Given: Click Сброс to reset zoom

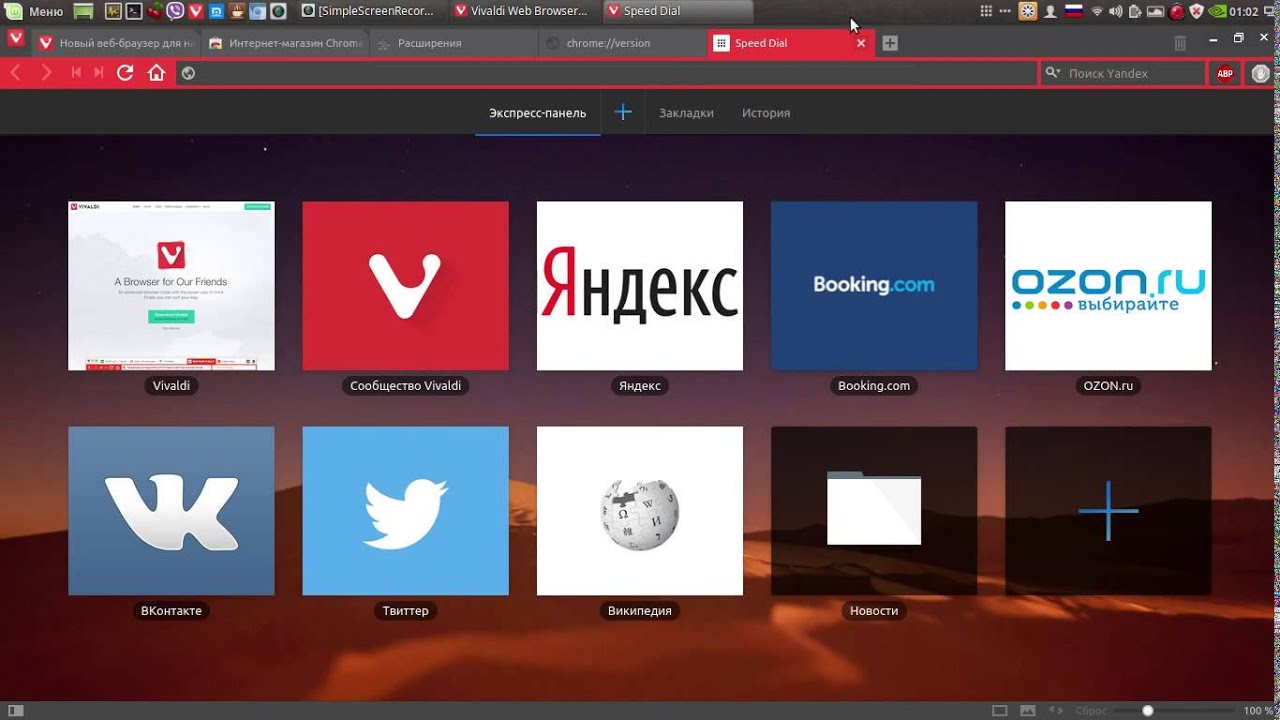Looking at the screenshot, I should point(1091,711).
